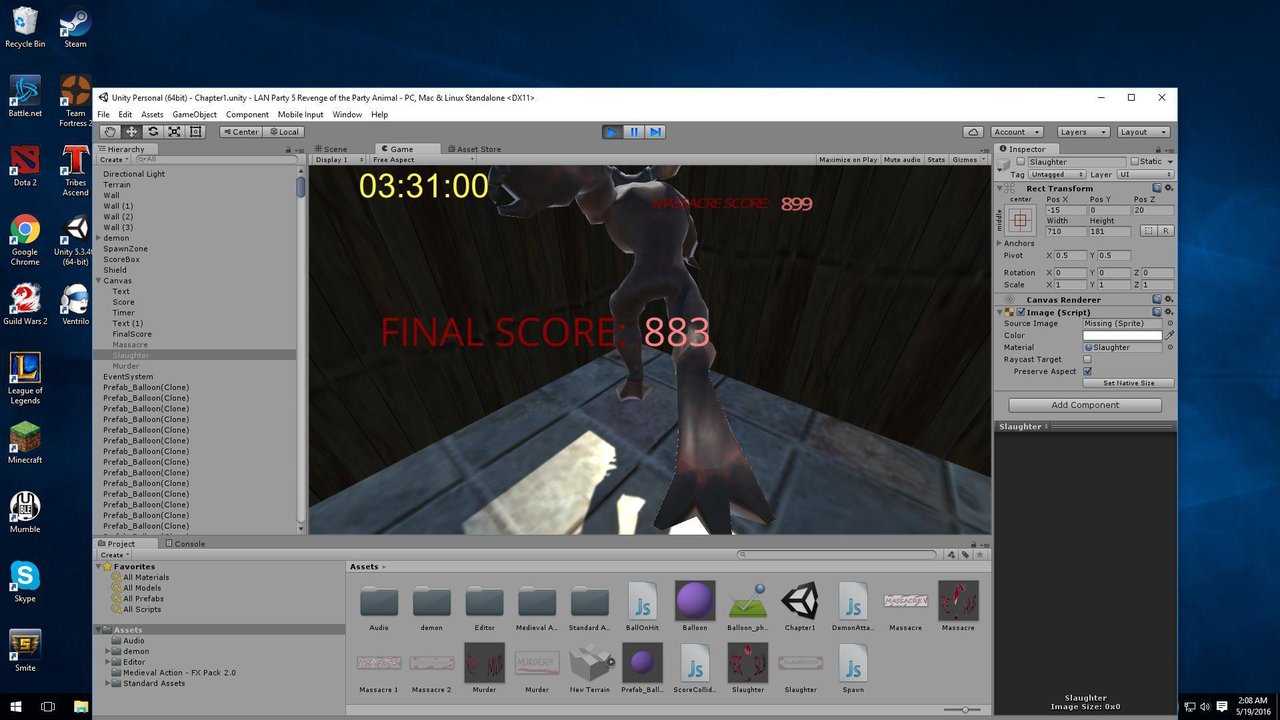Select the ScoreCollid script asset
1280x720 pixels.
click(695, 667)
